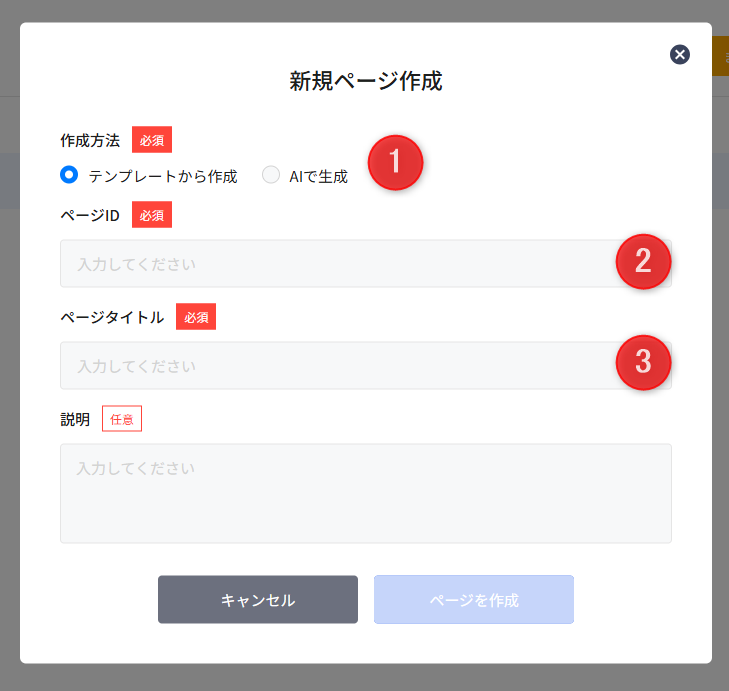The width and height of the screenshot is (729, 691).
Task: Click into the ページタイトル text field
Action: coord(330,366)
